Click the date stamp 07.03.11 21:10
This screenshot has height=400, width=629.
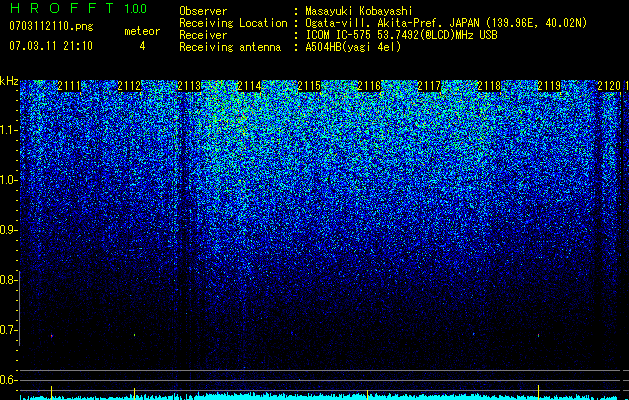(x=51, y=46)
